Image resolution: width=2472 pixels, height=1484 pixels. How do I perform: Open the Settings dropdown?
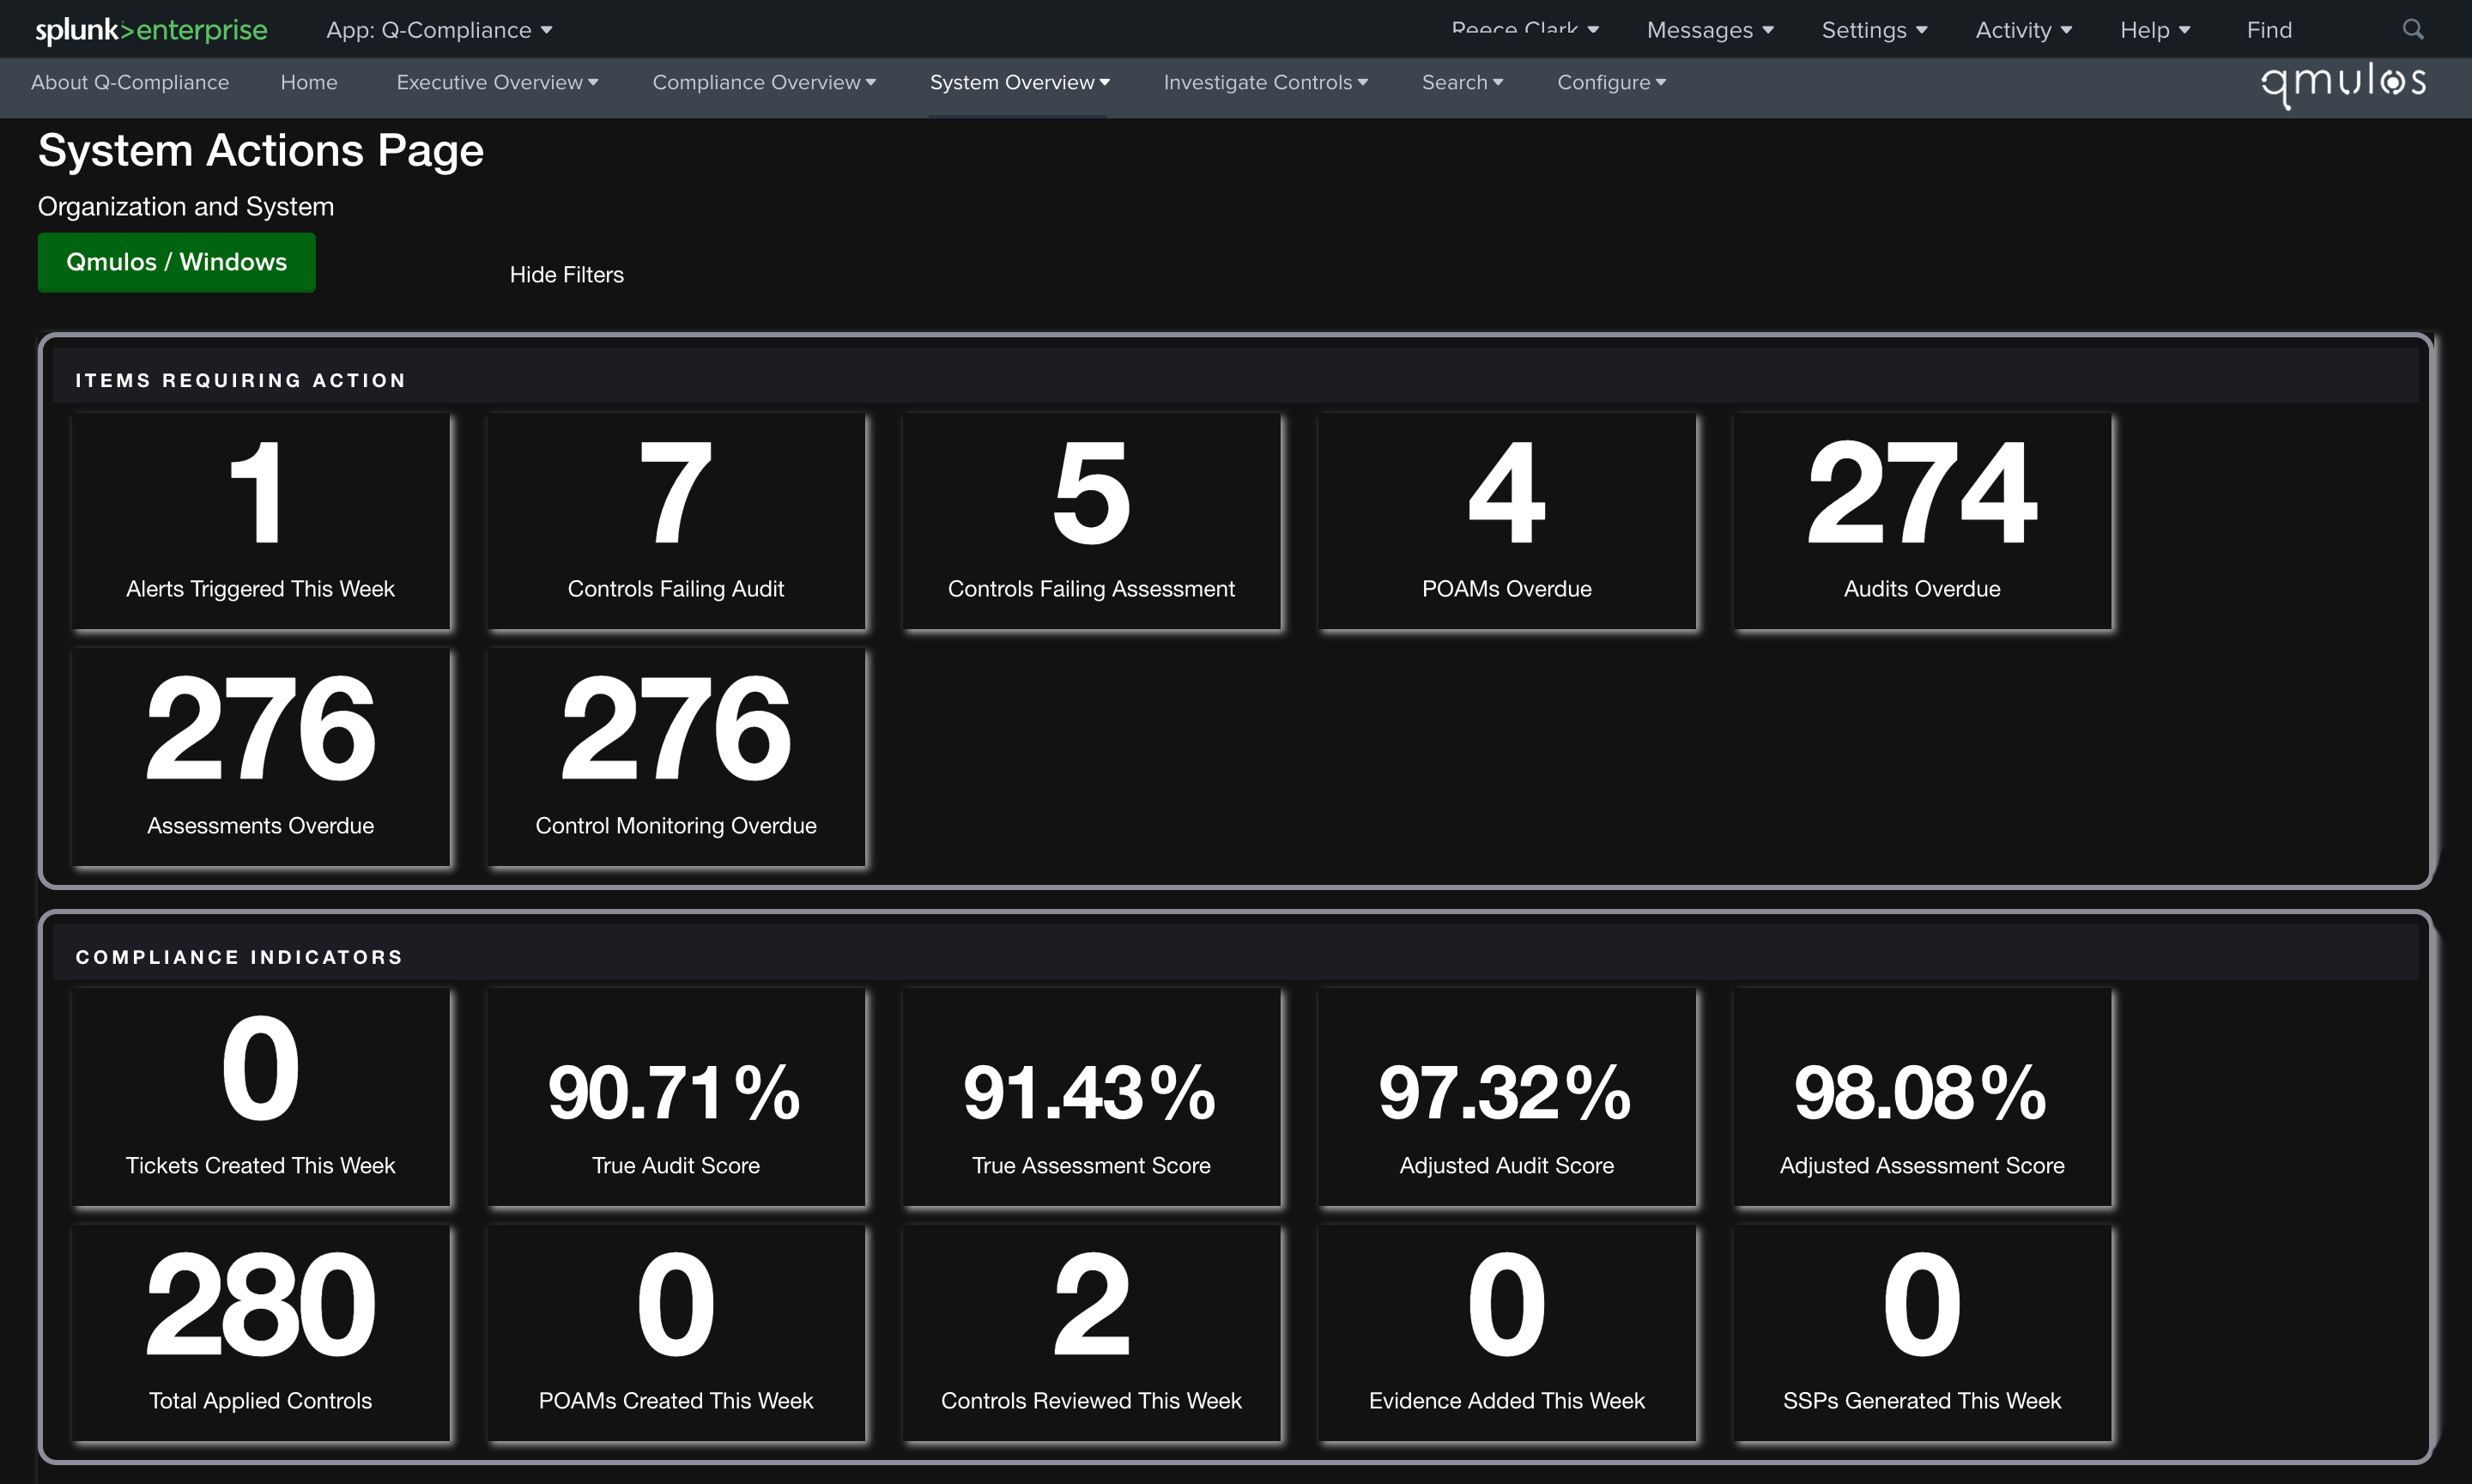[x=1874, y=30]
